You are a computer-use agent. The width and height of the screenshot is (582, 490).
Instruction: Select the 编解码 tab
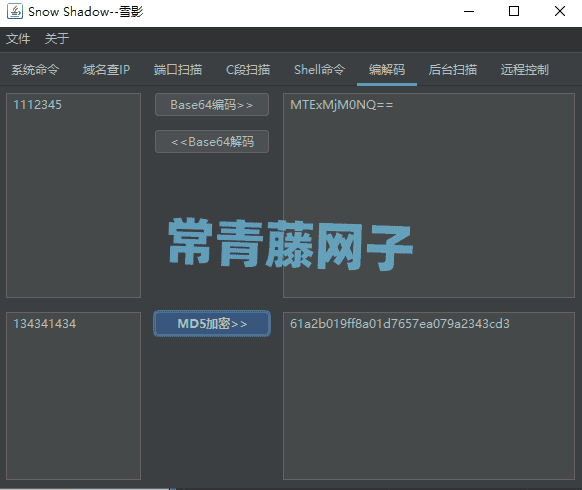click(387, 70)
